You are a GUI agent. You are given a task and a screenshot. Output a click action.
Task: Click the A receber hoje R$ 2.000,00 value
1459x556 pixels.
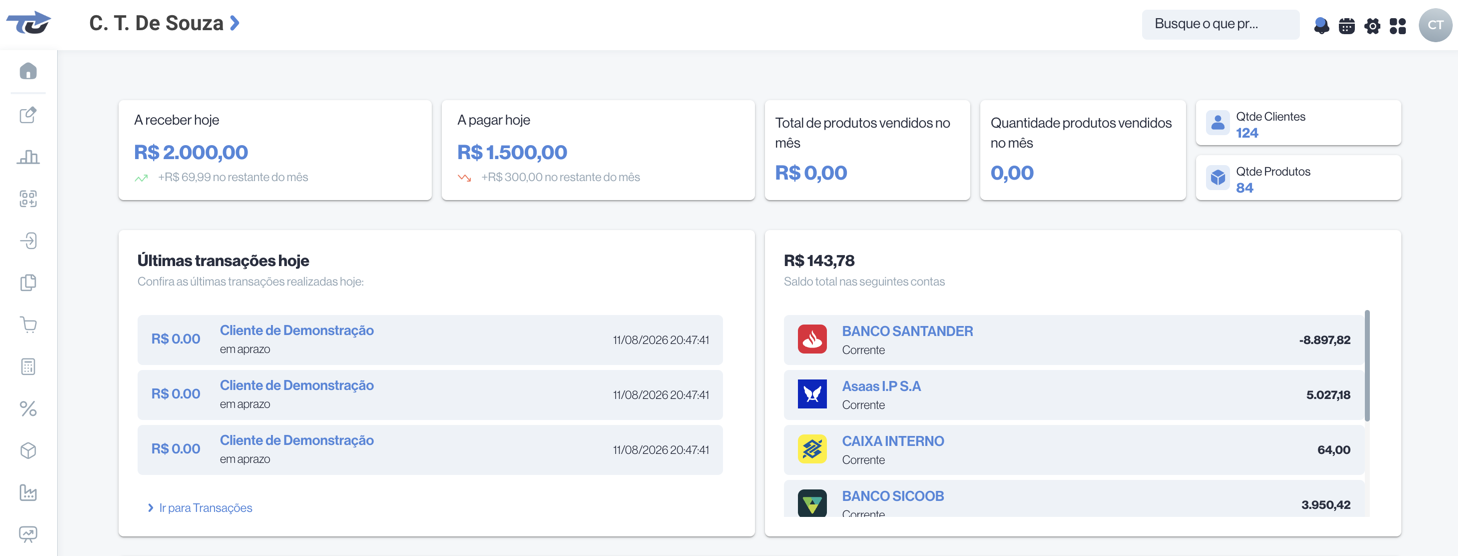(x=191, y=152)
